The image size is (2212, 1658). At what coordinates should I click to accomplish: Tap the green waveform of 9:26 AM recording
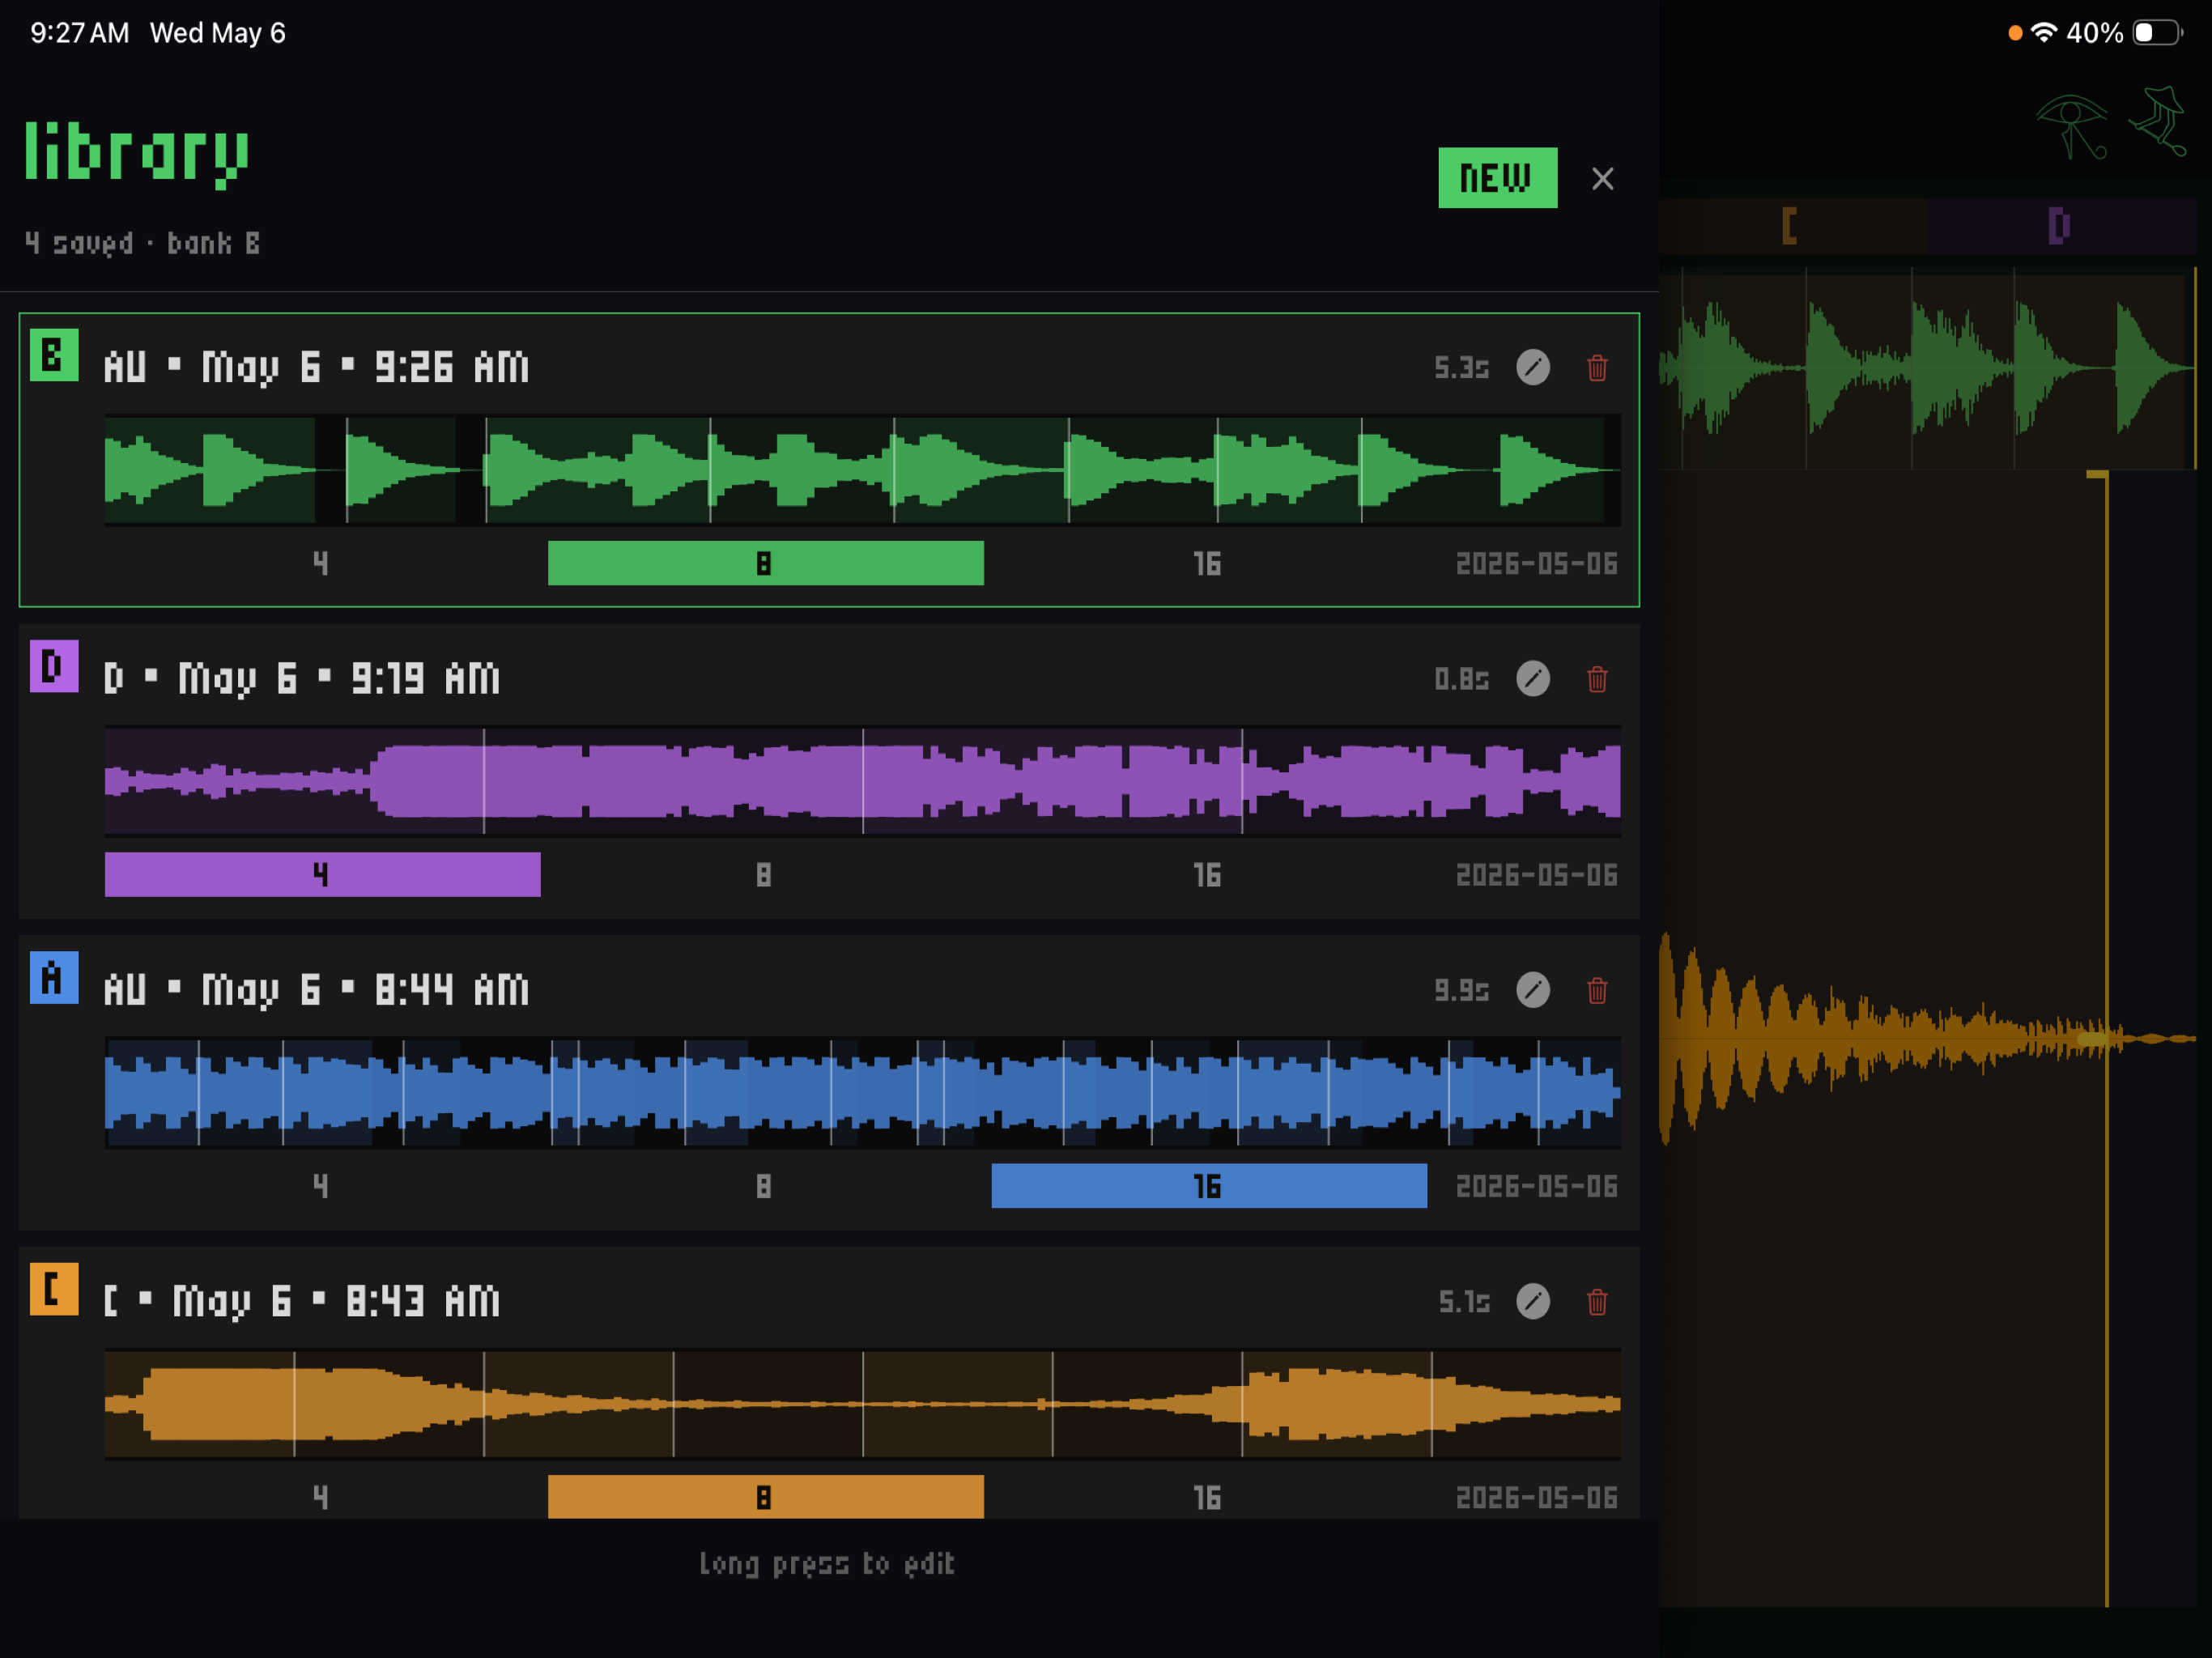[x=862, y=470]
